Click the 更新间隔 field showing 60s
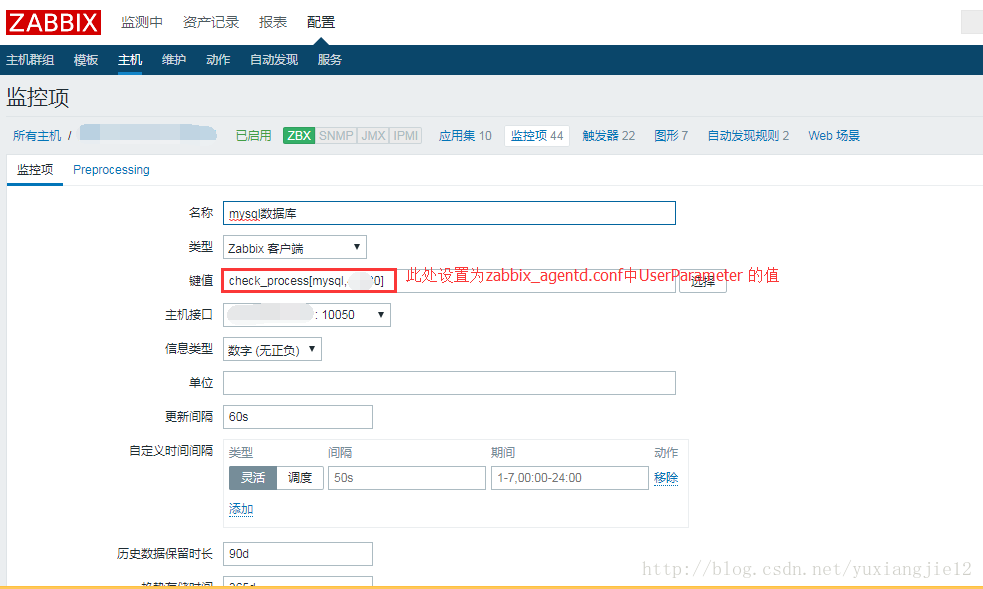 coord(298,417)
